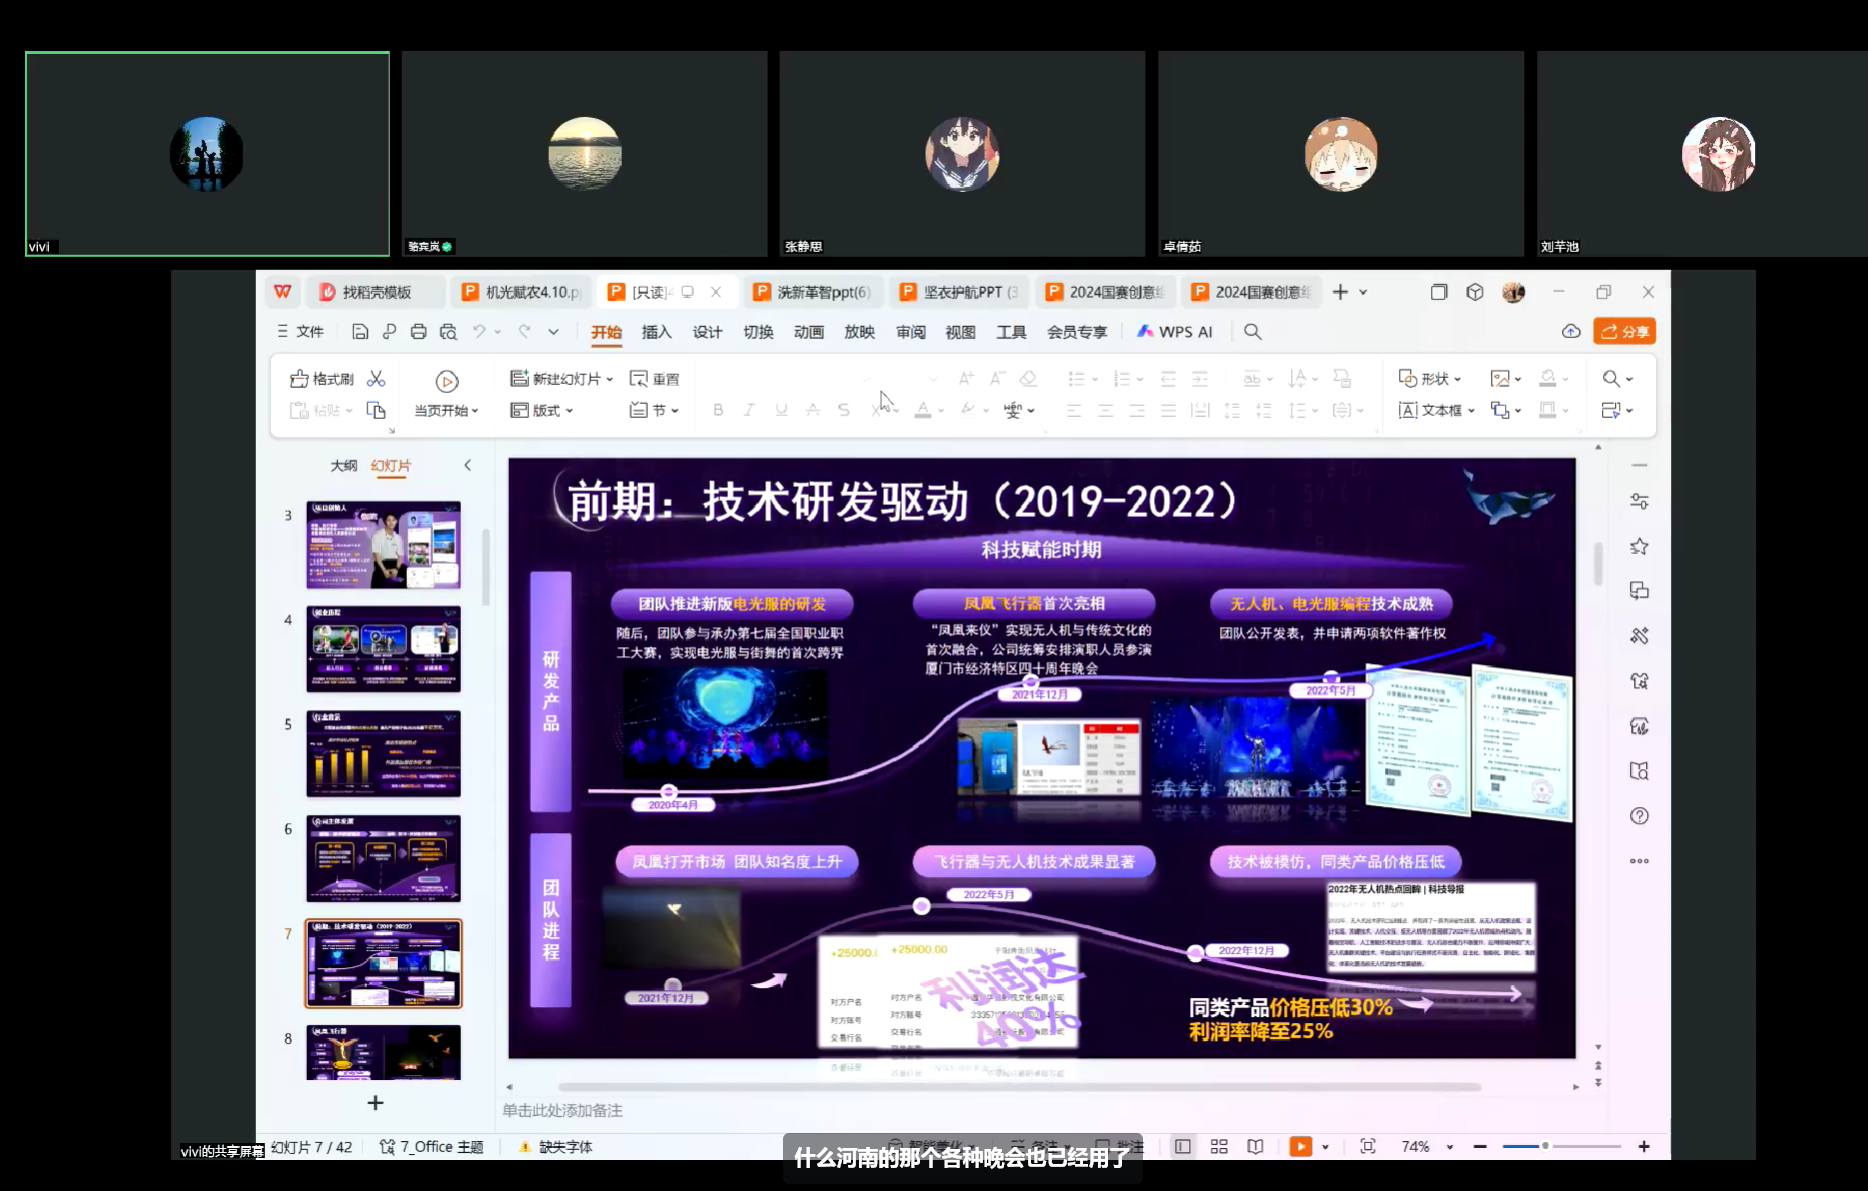1868x1191 pixels.
Task: Click the zoom slider in status bar
Action: [1560, 1146]
